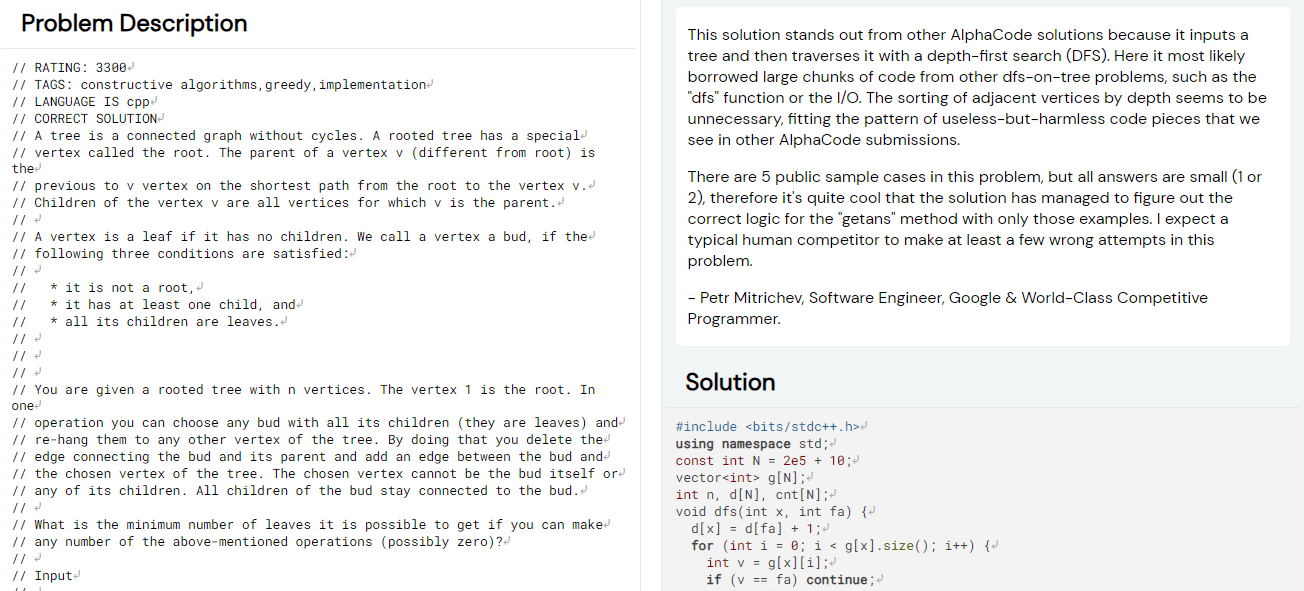Click the Solution heading
Image resolution: width=1304 pixels, height=591 pixels.
pyautogui.click(x=730, y=382)
